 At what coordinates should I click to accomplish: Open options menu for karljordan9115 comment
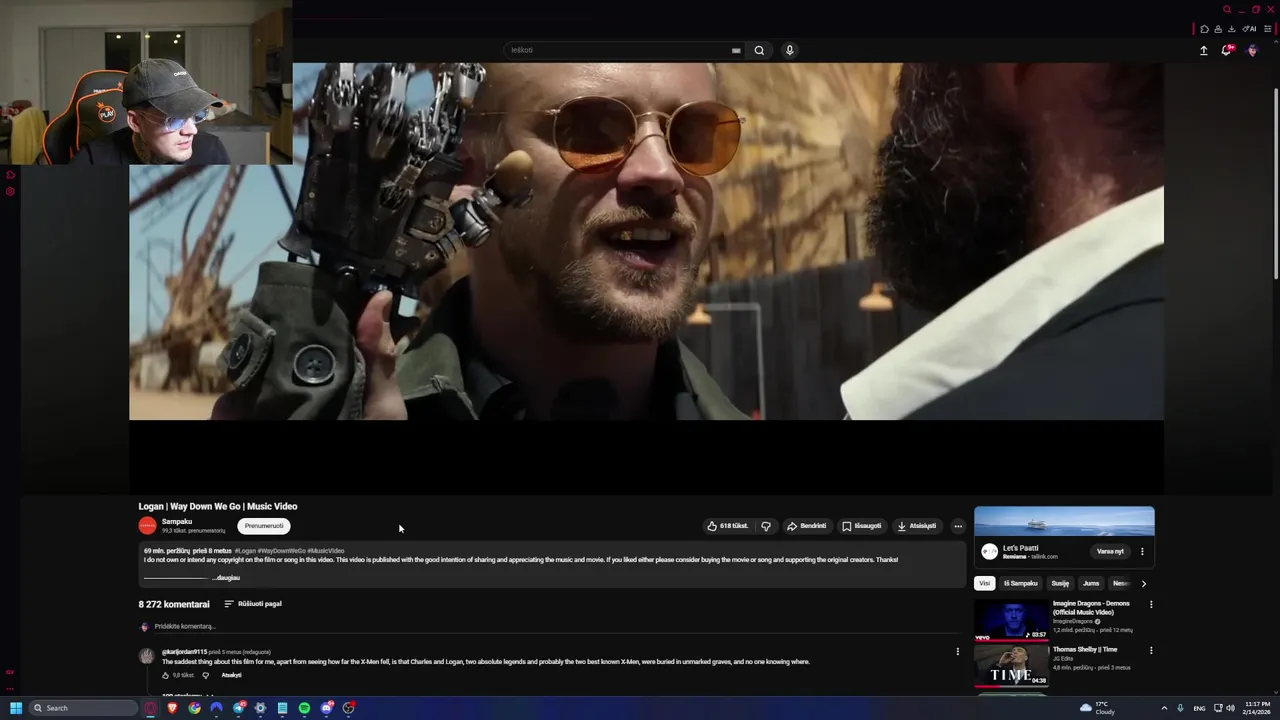pyautogui.click(x=957, y=652)
